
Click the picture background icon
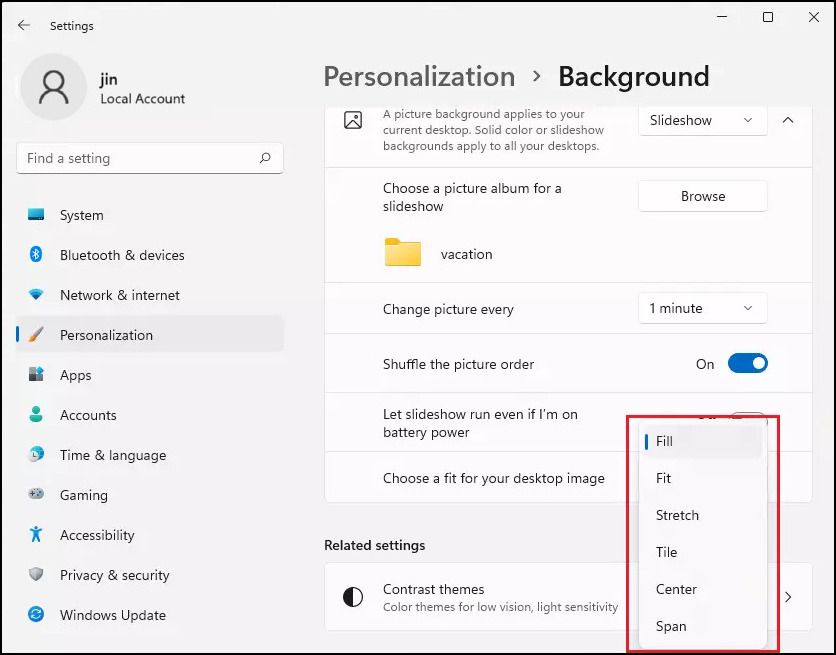[353, 120]
